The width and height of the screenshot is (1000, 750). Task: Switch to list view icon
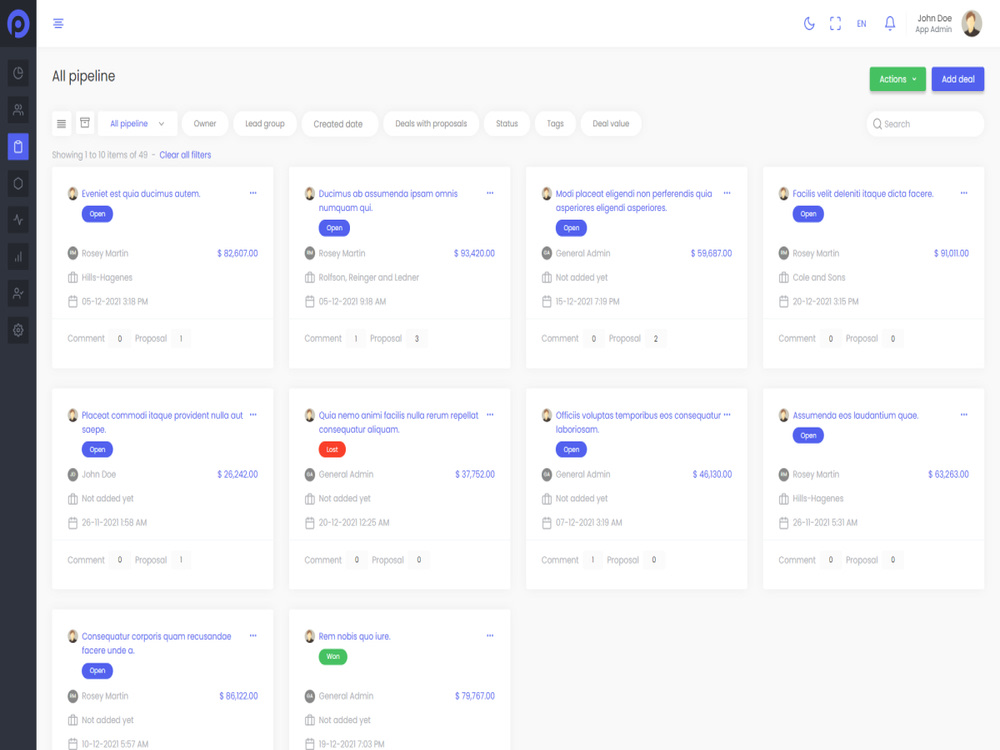pos(61,124)
